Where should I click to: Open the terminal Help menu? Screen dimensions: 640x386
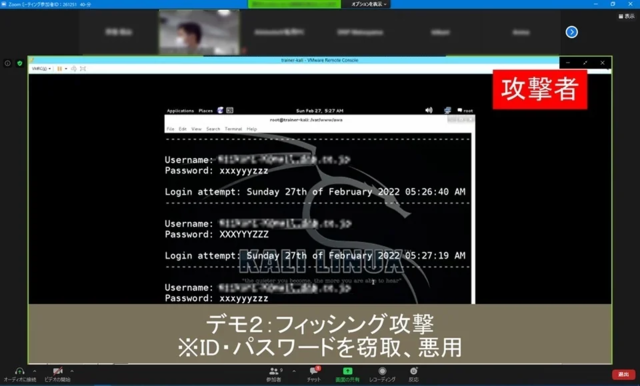252,129
